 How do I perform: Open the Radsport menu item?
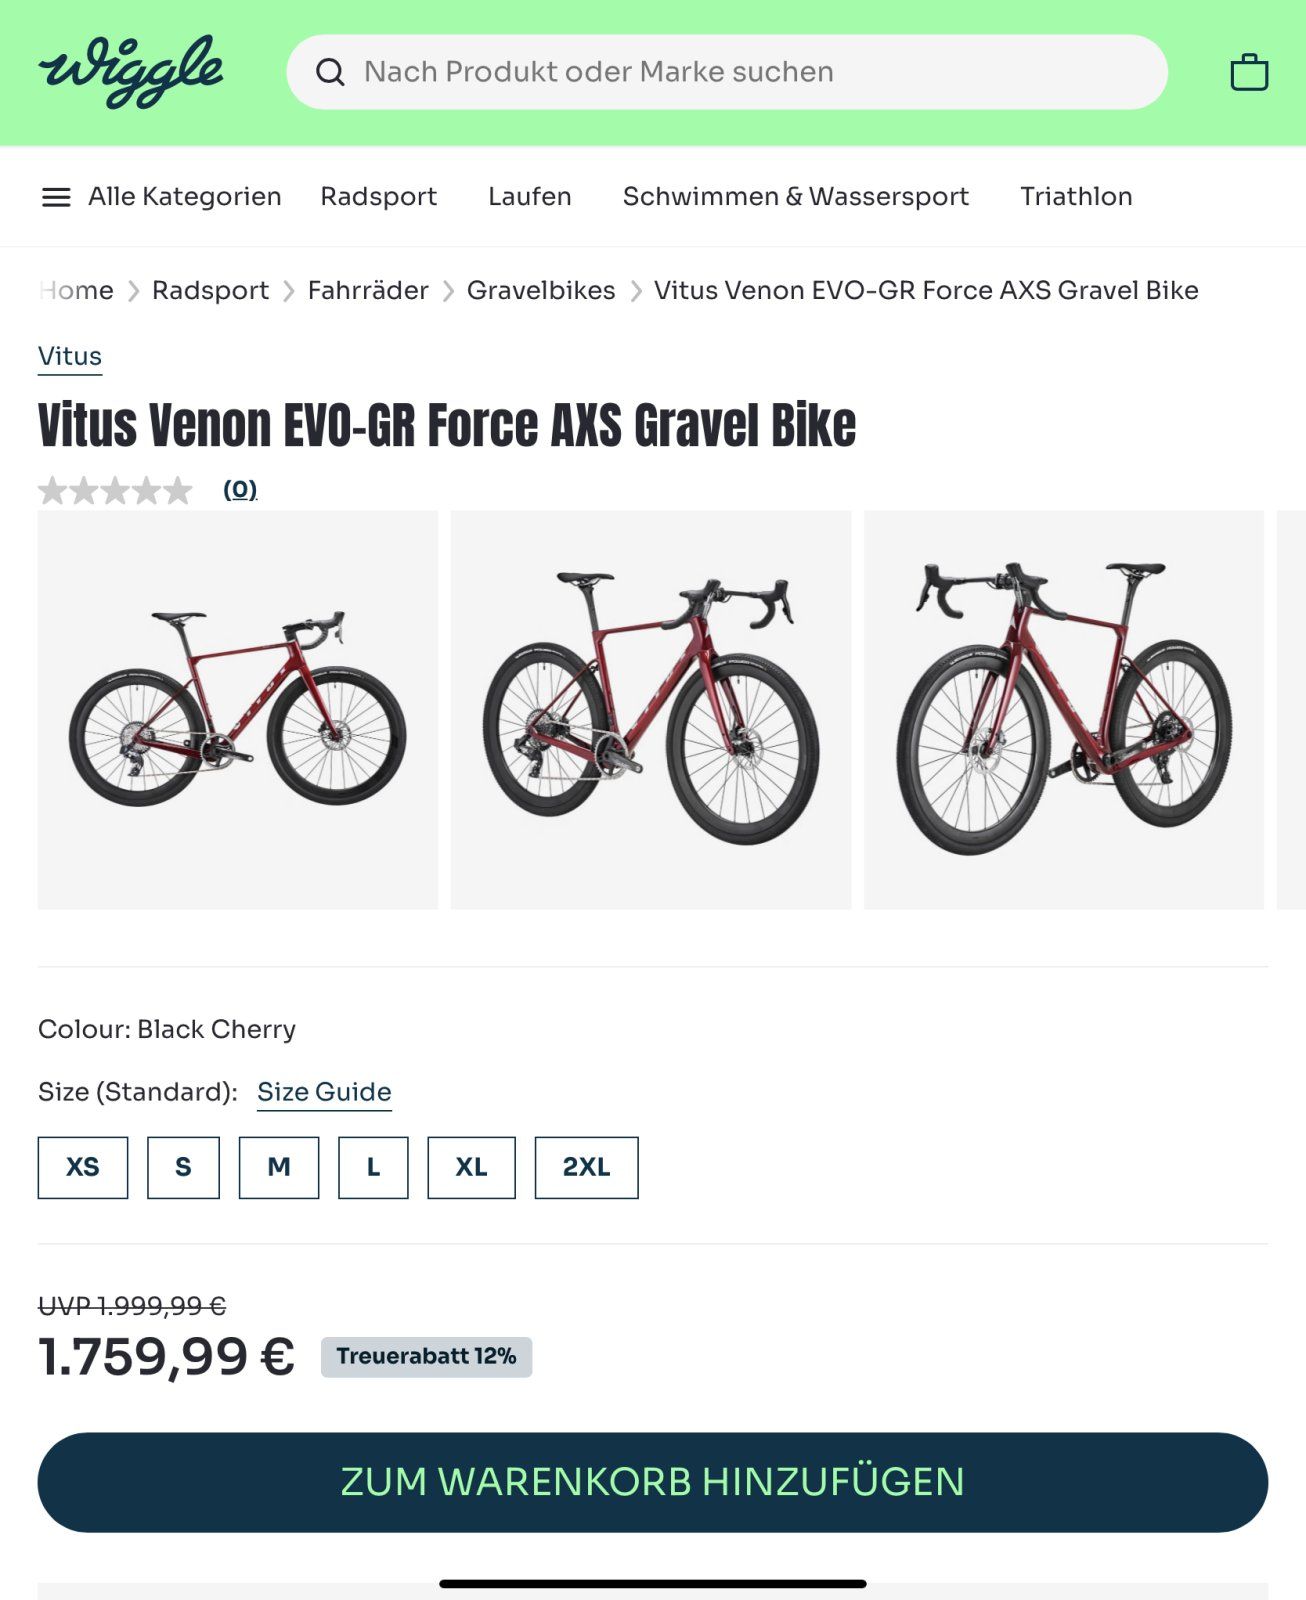pos(379,197)
